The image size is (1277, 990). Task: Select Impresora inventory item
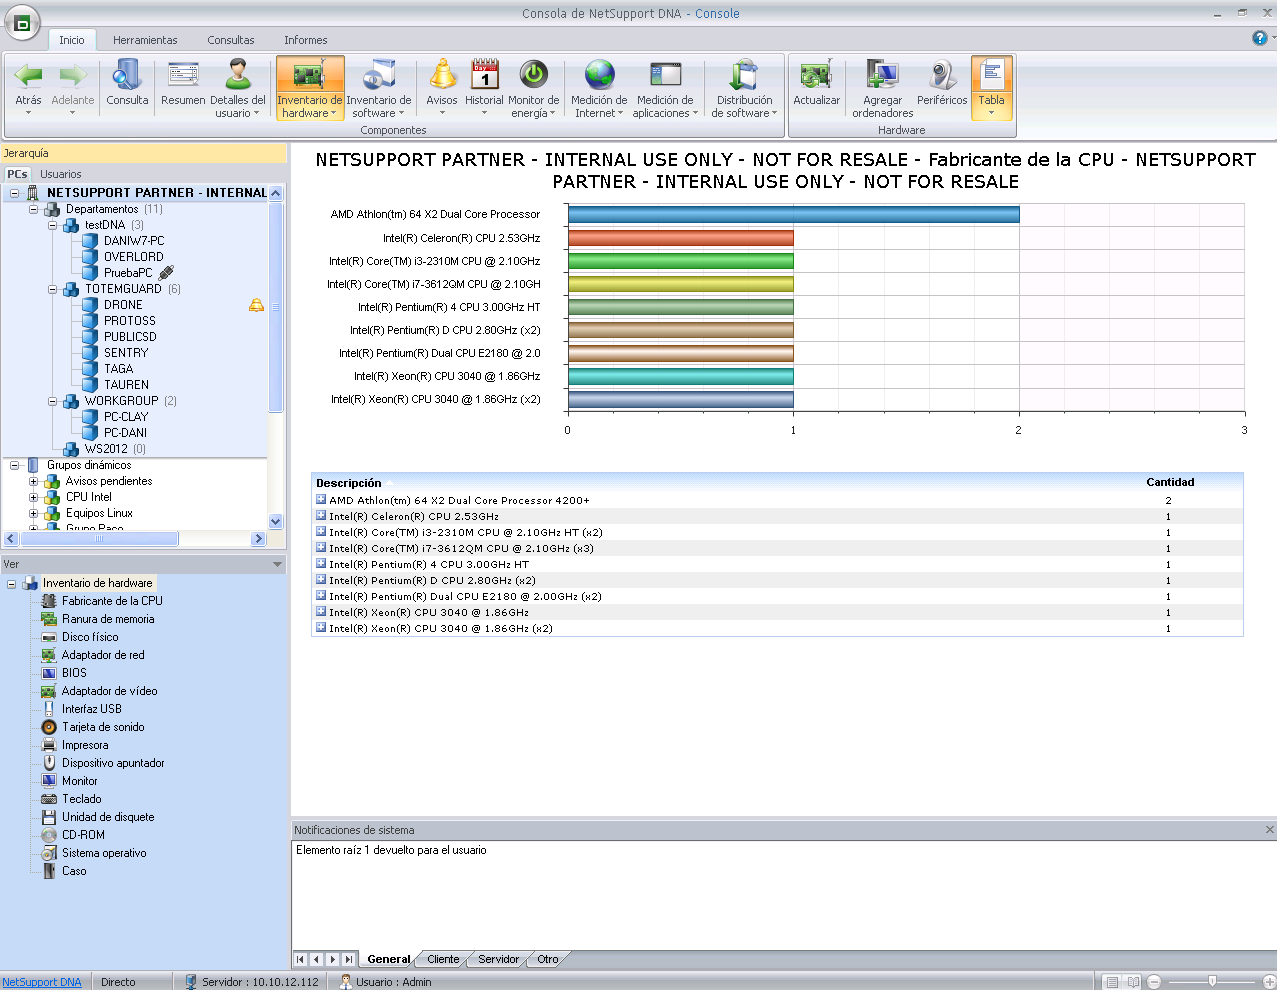point(85,745)
